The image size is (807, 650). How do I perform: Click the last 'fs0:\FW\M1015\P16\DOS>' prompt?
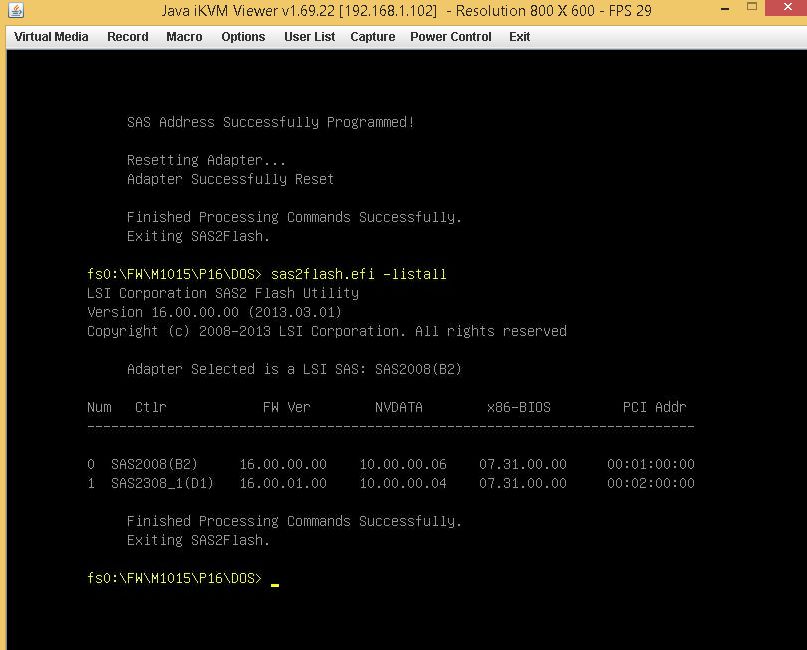click(174, 578)
